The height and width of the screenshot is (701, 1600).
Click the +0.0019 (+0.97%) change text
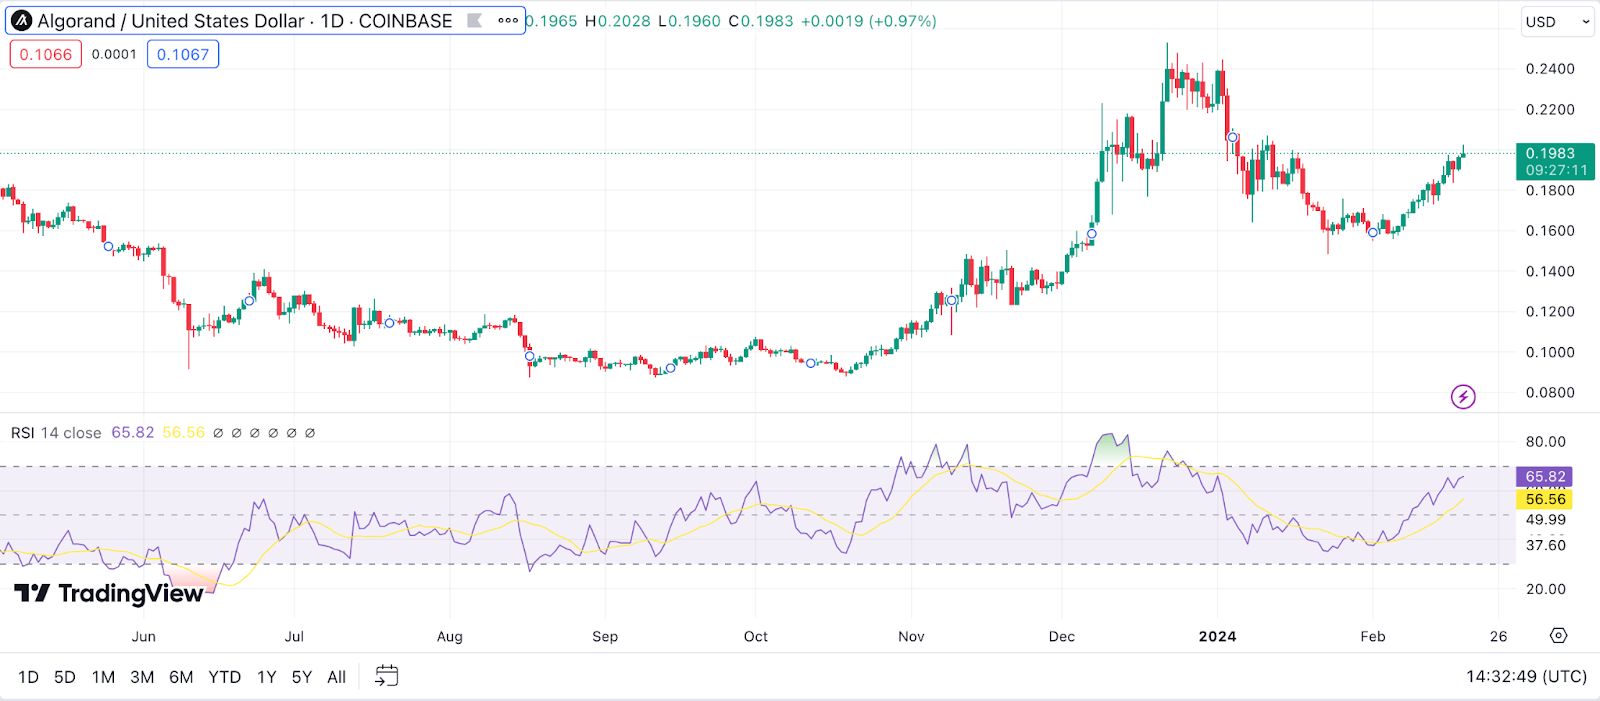coord(869,21)
